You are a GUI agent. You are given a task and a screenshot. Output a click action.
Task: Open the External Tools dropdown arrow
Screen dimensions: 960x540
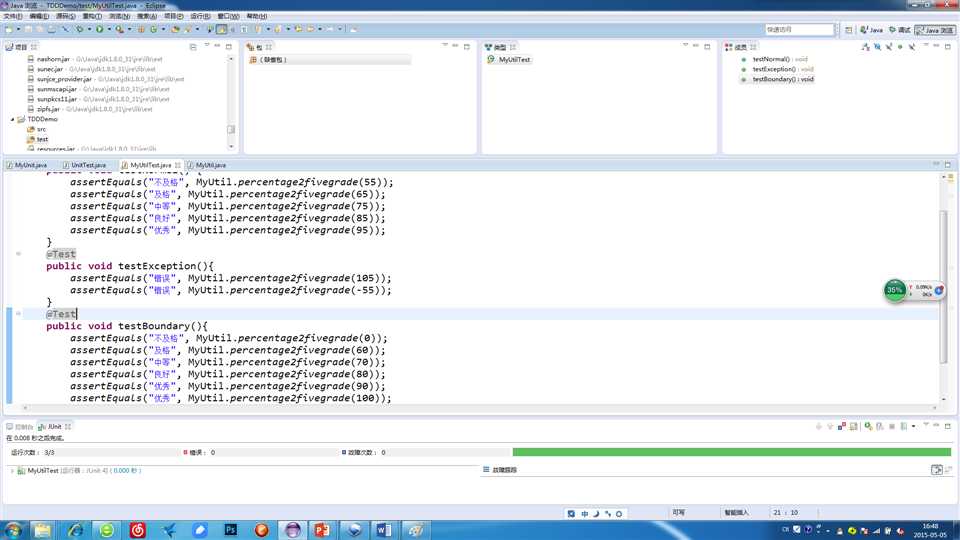[x=129, y=29]
